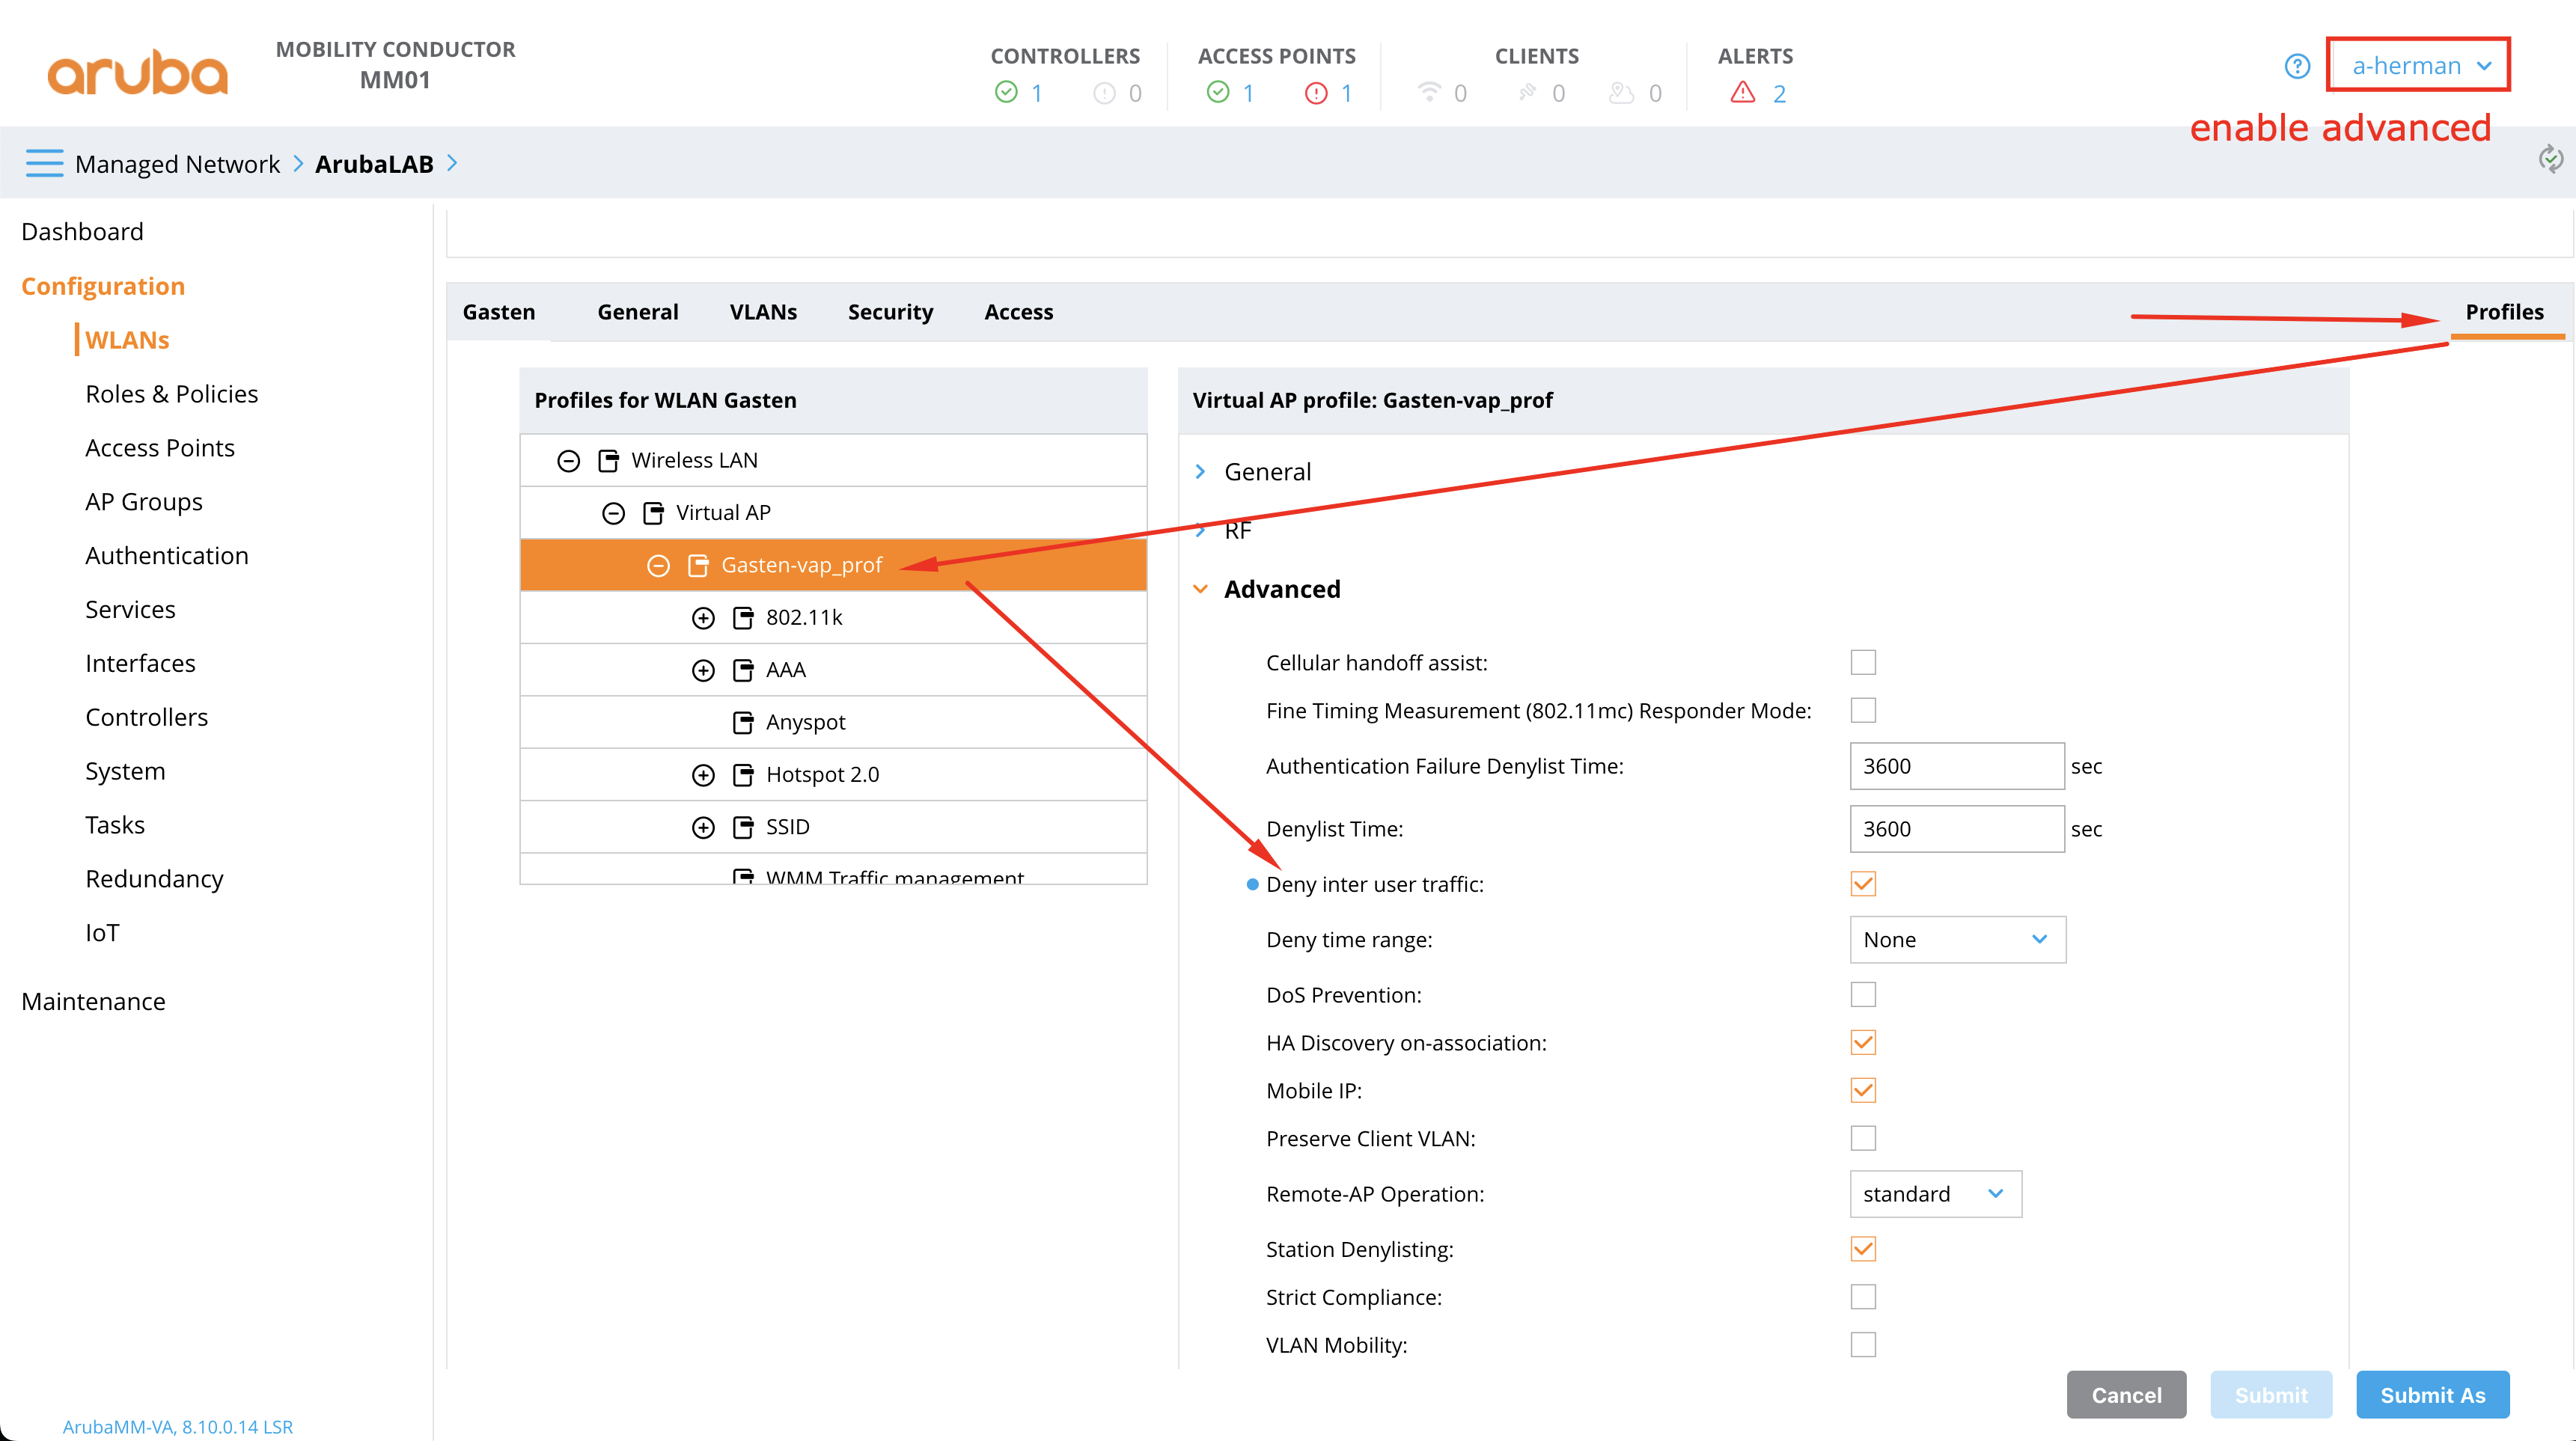The height and width of the screenshot is (1441, 2576).
Task: Open the Deny time range dropdown
Action: (1957, 940)
